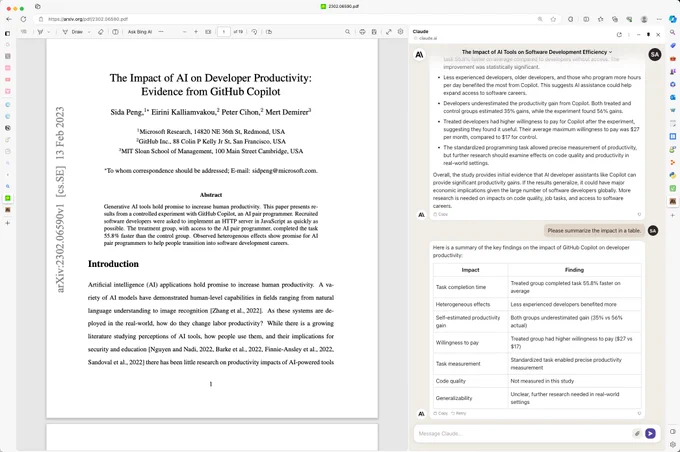The image size is (680, 452).
Task: Zoom out with the minus button
Action: [184, 32]
